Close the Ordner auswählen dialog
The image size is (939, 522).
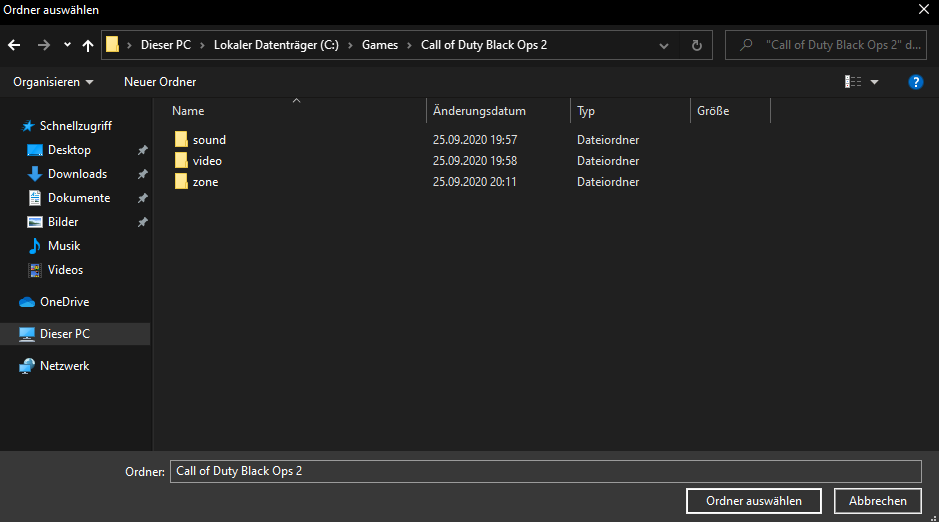924,10
